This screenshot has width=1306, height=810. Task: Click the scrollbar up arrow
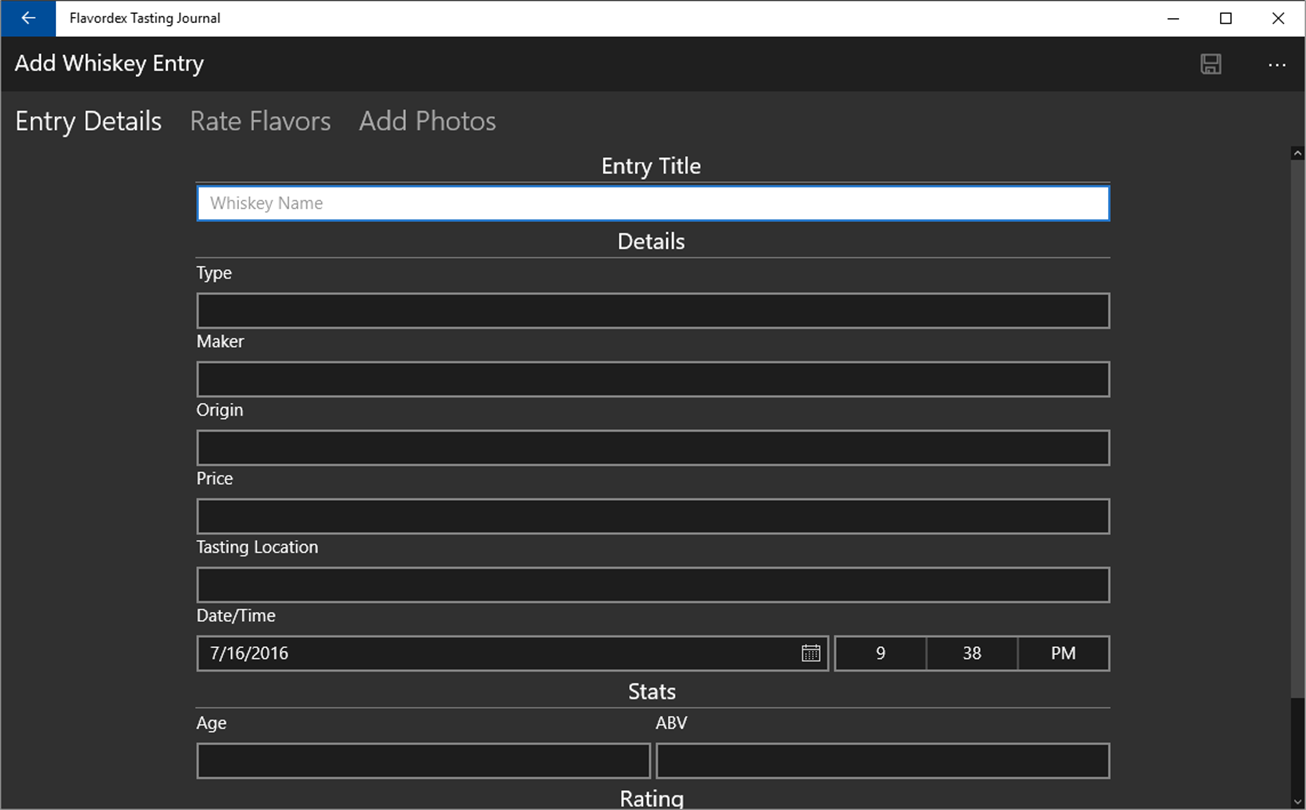point(1298,153)
